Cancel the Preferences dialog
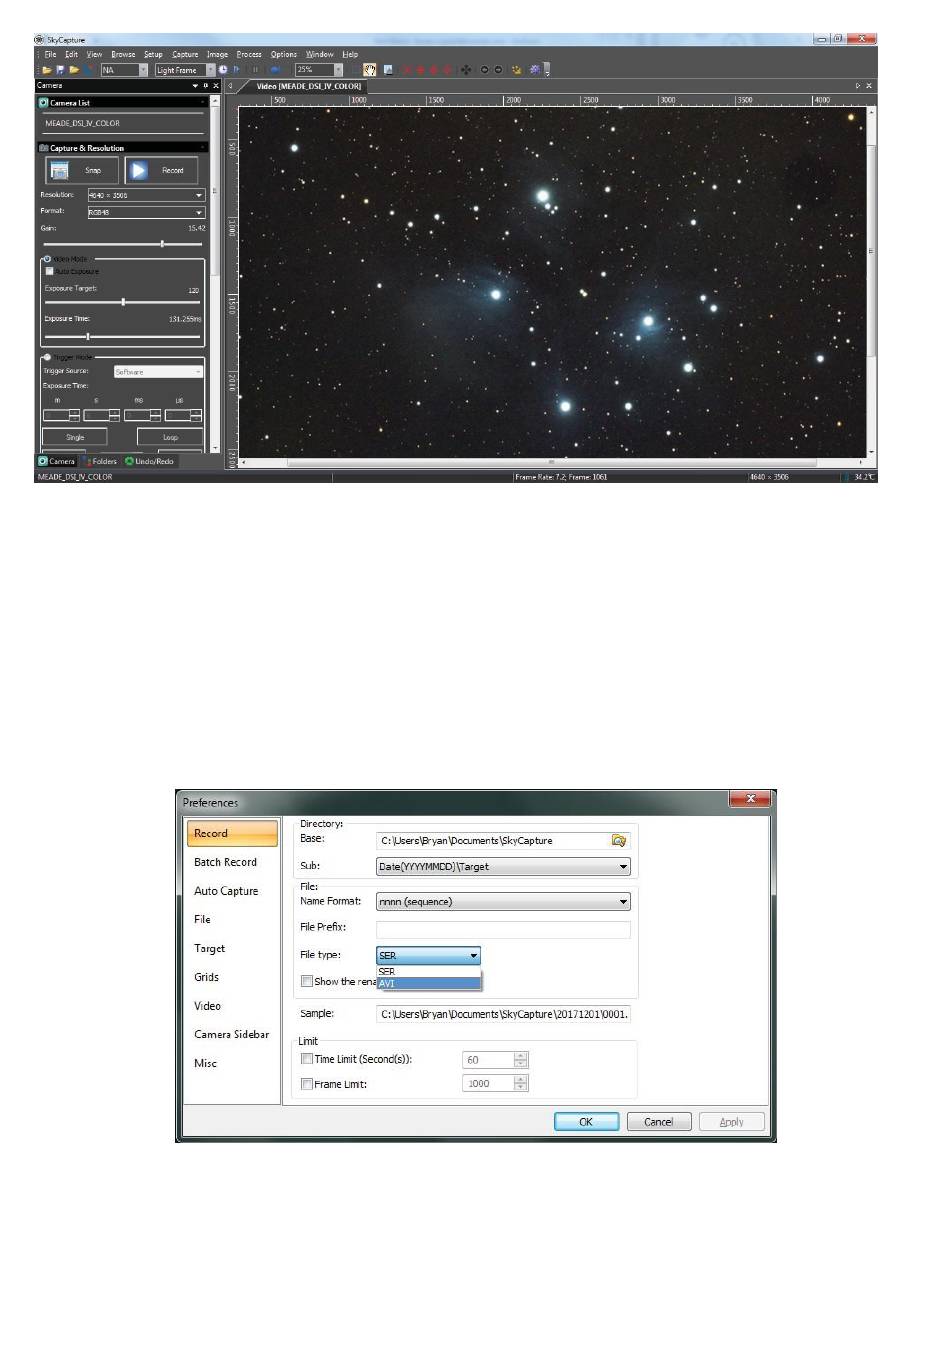The width and height of the screenshot is (950, 1365). click(x=659, y=1122)
